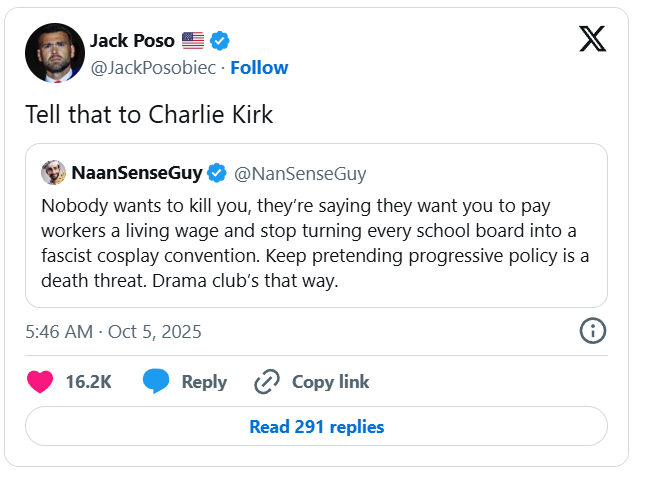Open NaanSenseGuy's small avatar
647x479 pixels.
[53, 173]
